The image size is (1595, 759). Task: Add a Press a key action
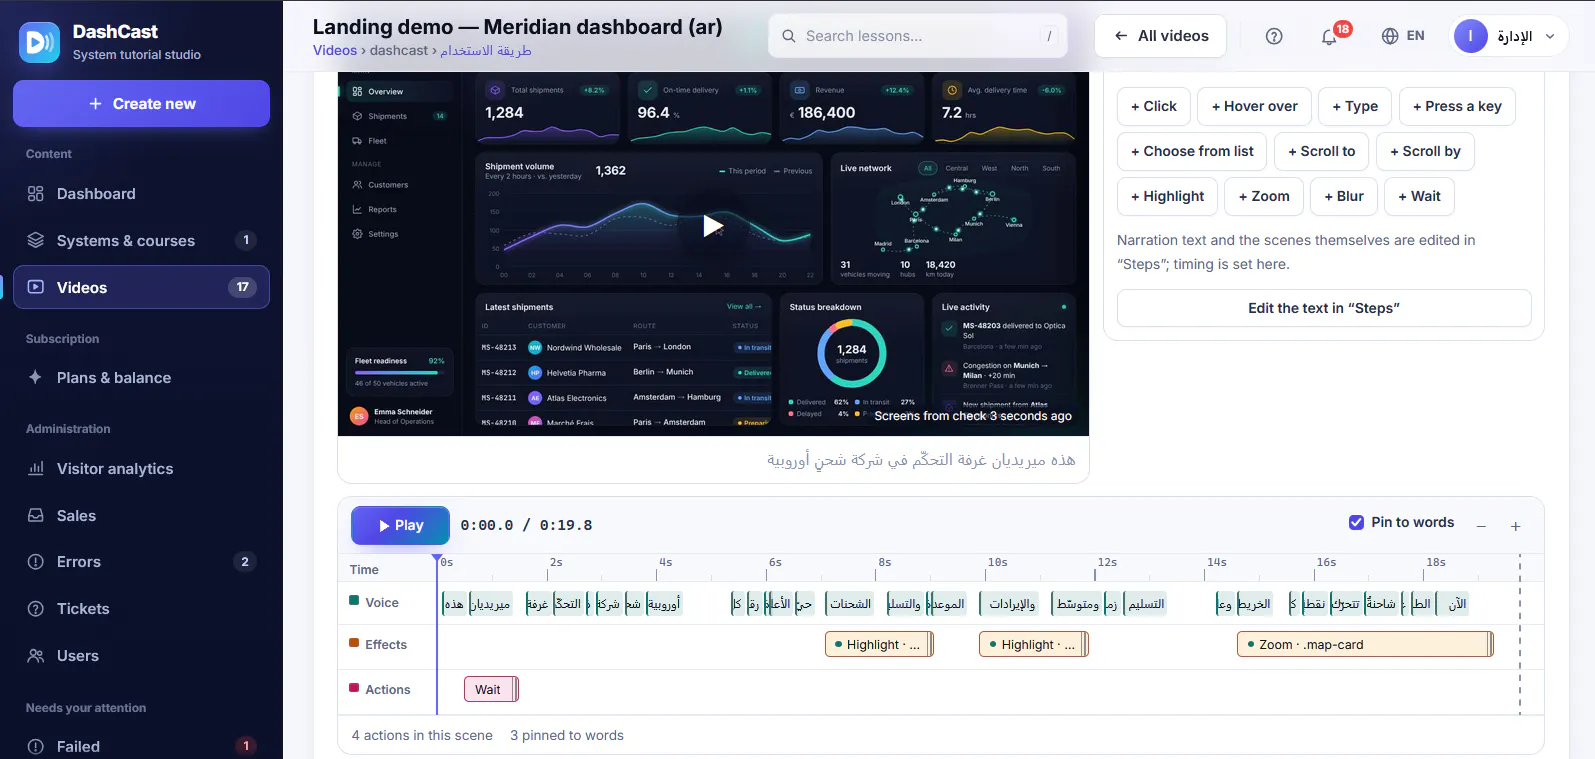(1457, 106)
